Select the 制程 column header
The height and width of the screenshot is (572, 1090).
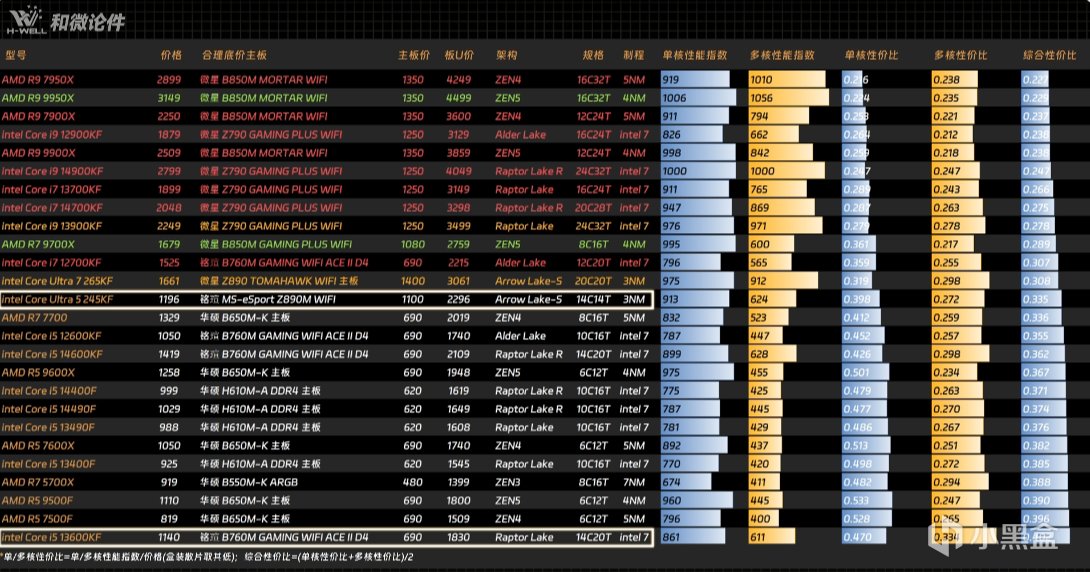[x=633, y=55]
